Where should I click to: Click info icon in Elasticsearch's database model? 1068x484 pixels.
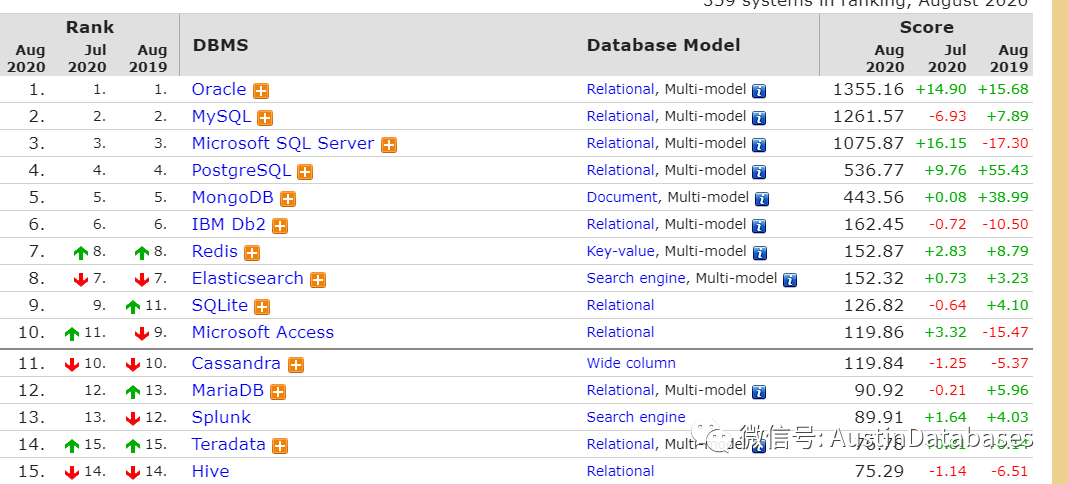point(790,280)
